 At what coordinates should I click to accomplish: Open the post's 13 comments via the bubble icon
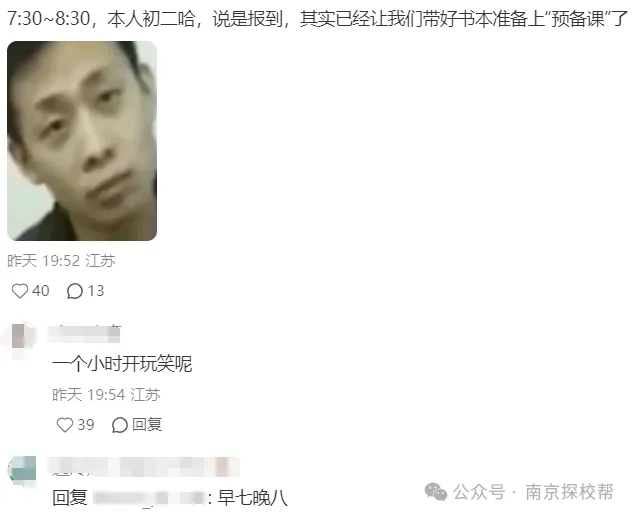coord(75,291)
